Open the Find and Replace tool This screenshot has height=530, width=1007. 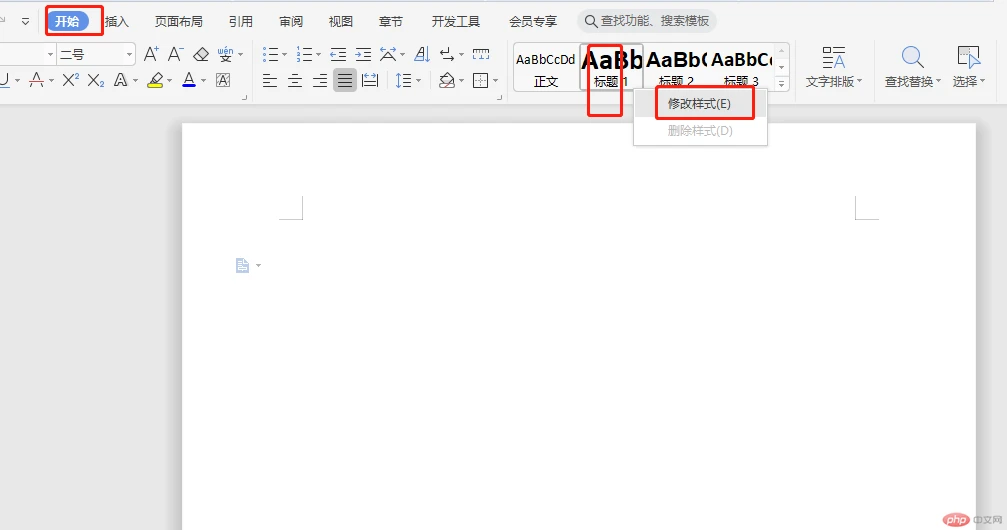(912, 66)
